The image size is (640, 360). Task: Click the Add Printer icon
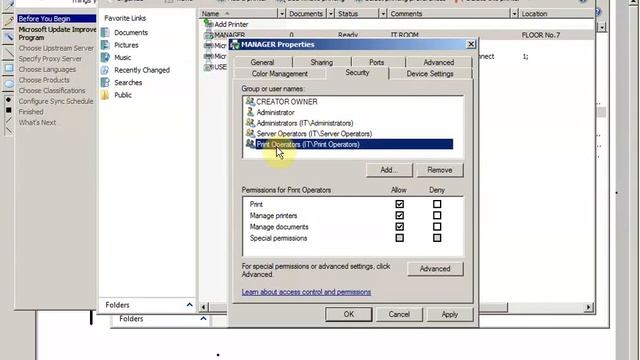209,24
